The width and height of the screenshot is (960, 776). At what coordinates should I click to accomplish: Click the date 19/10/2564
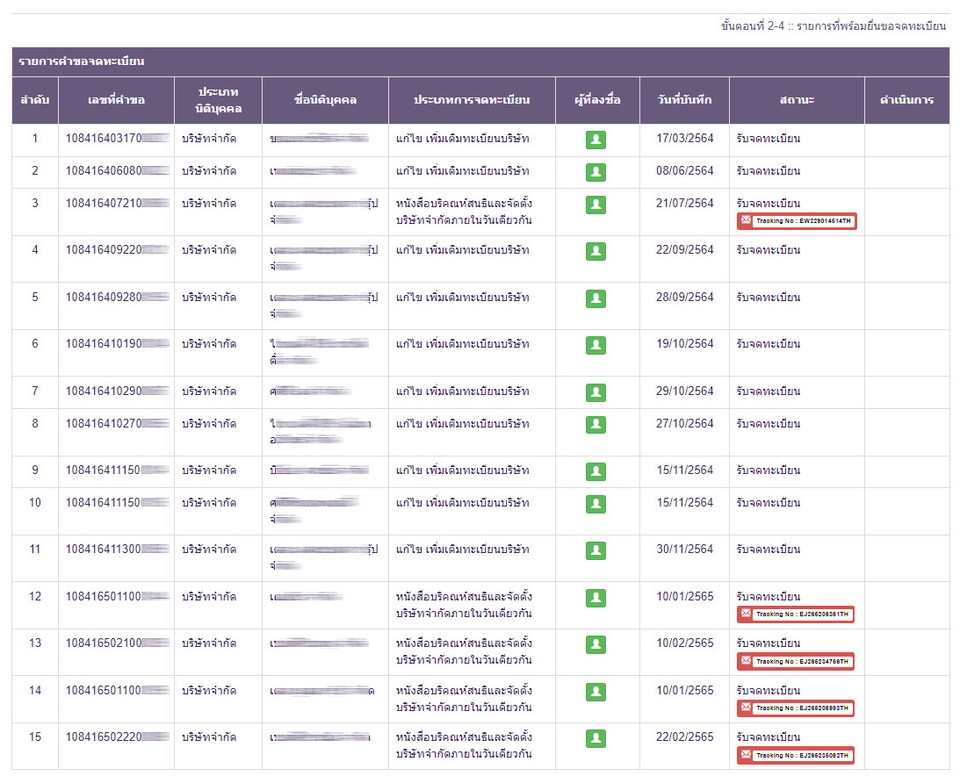[x=684, y=344]
